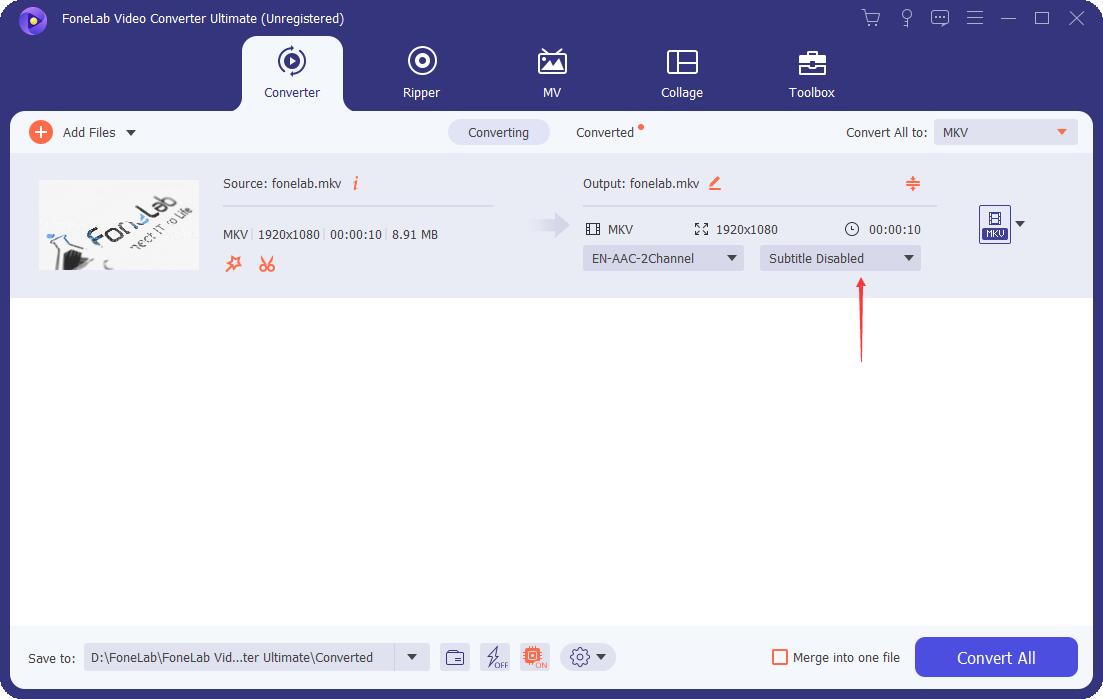
Task: Open the edit effects star wand icon
Action: click(234, 264)
